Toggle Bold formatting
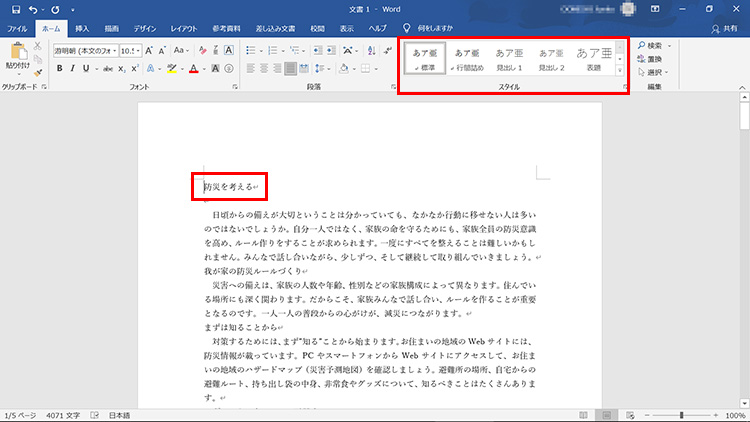The height and width of the screenshot is (422, 750). [59, 69]
